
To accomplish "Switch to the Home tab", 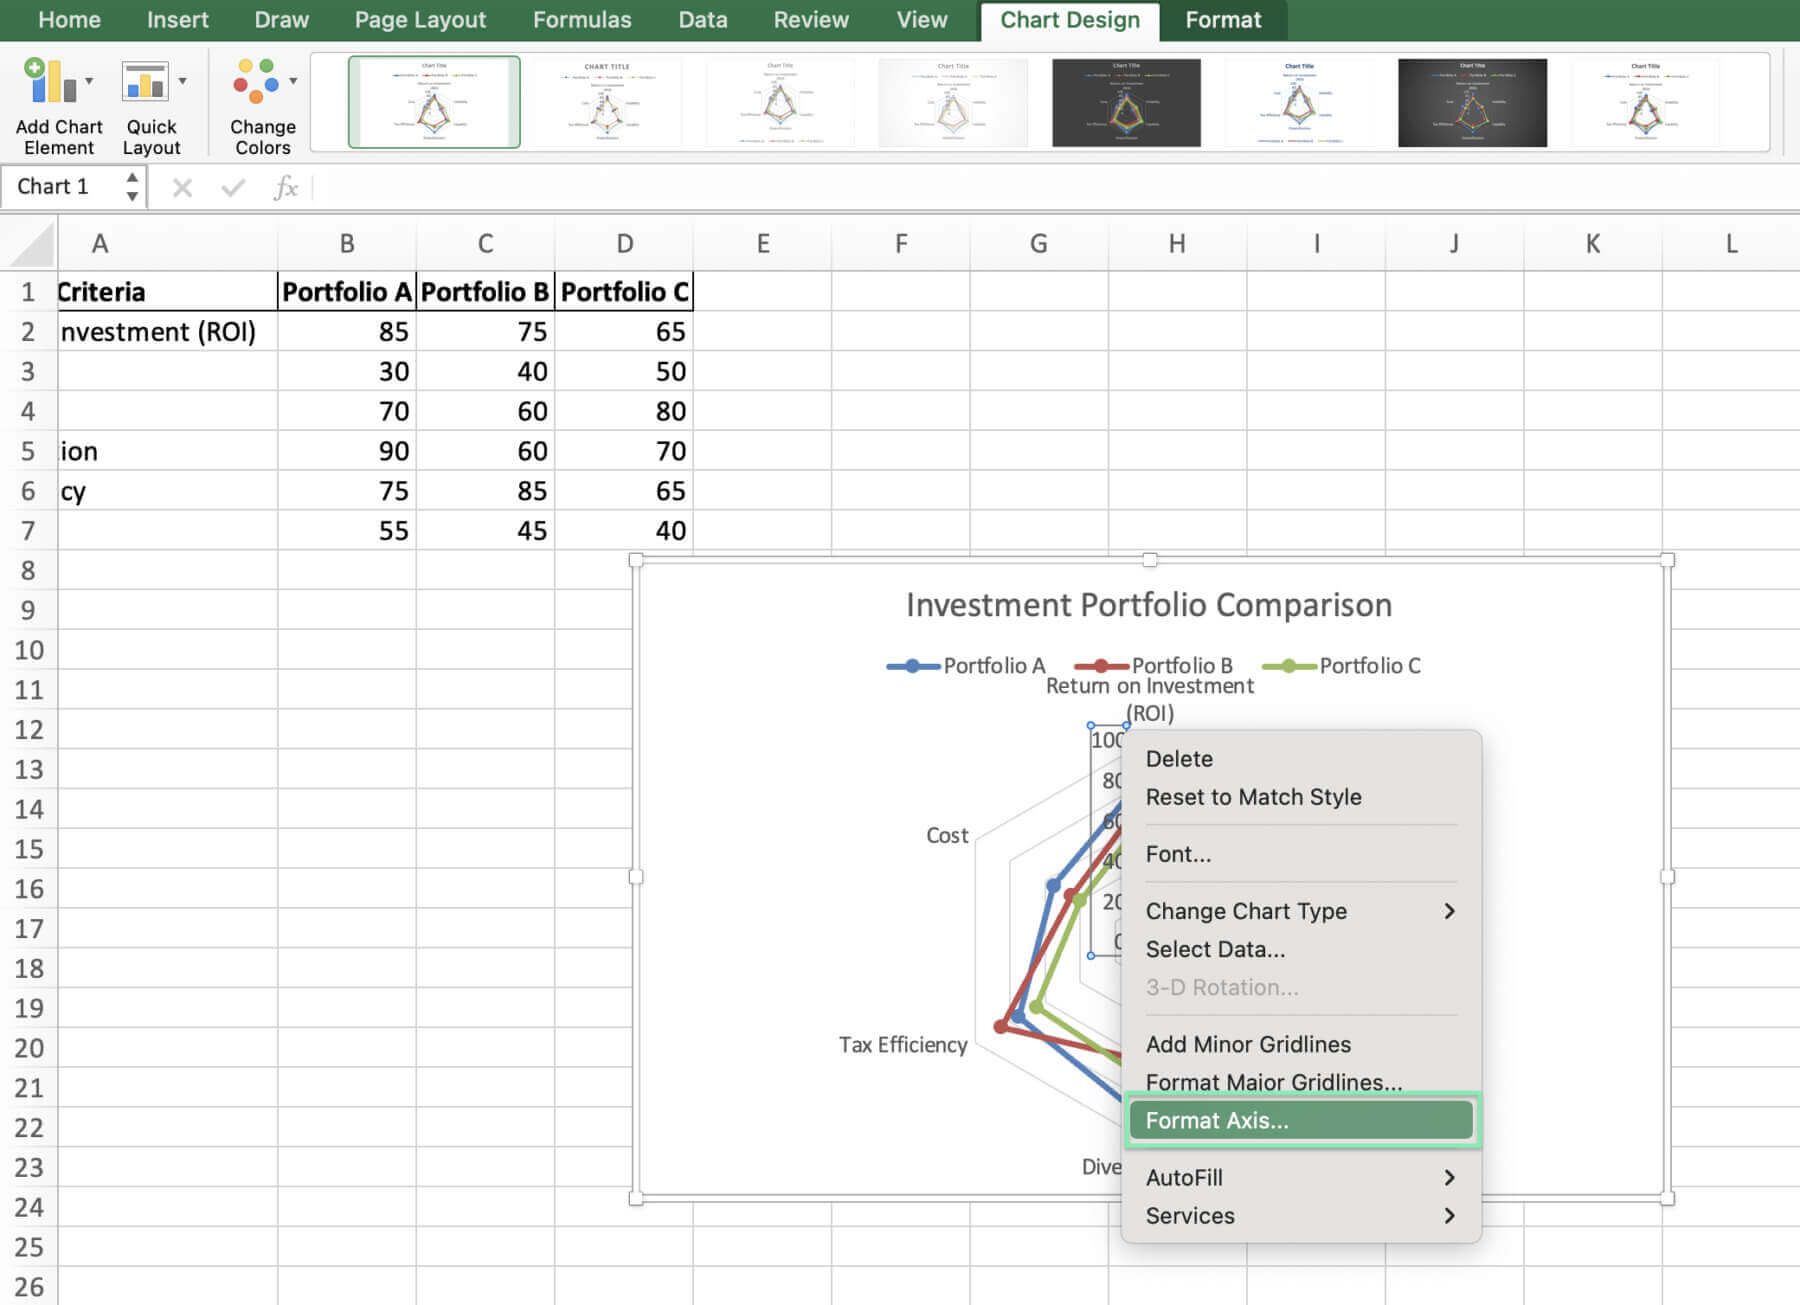I will (x=69, y=20).
